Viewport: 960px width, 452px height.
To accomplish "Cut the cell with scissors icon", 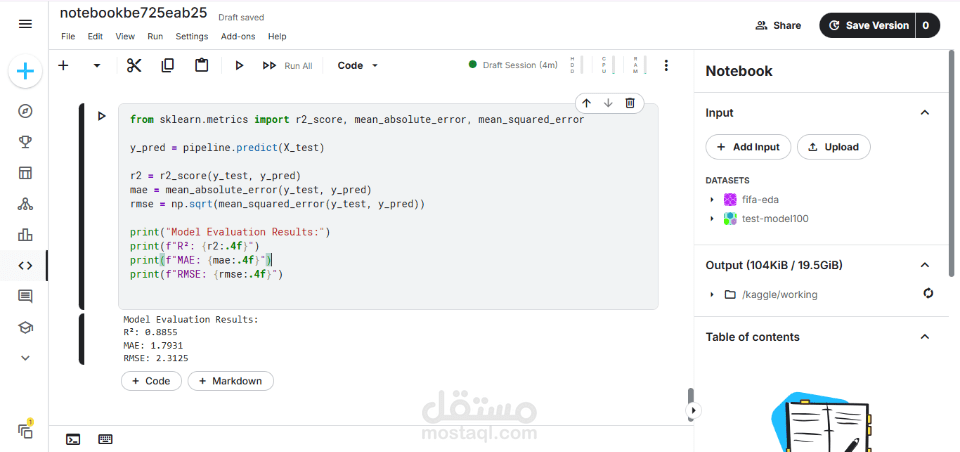I will tap(134, 65).
